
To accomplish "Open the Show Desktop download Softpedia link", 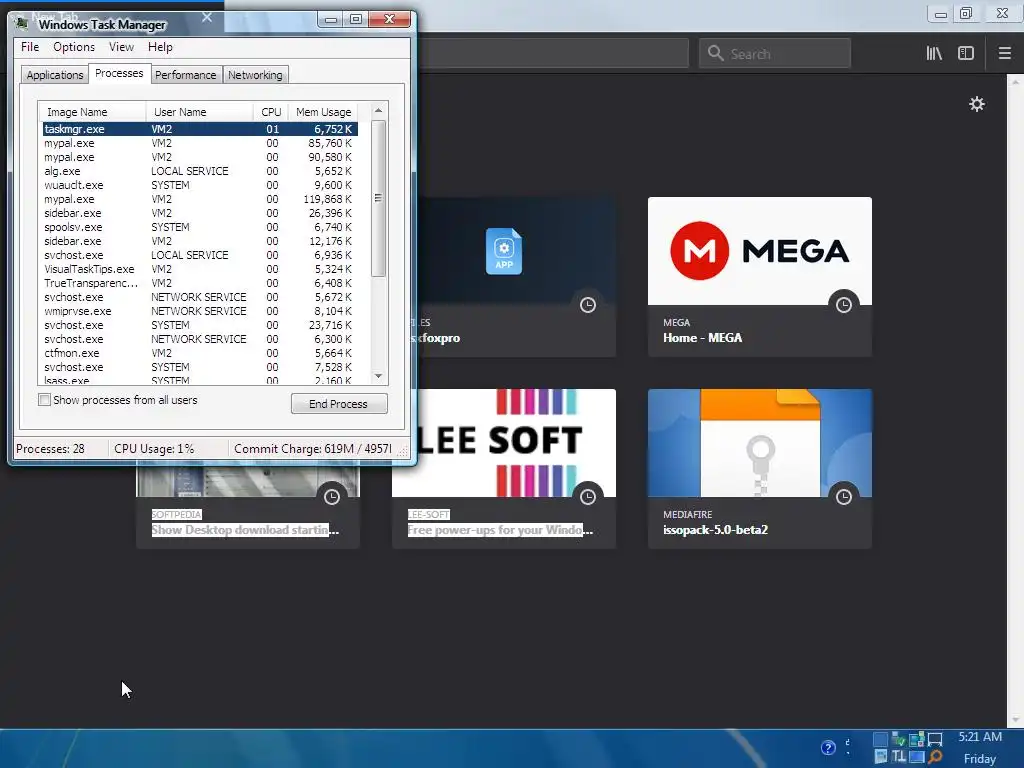I will click(x=245, y=530).
